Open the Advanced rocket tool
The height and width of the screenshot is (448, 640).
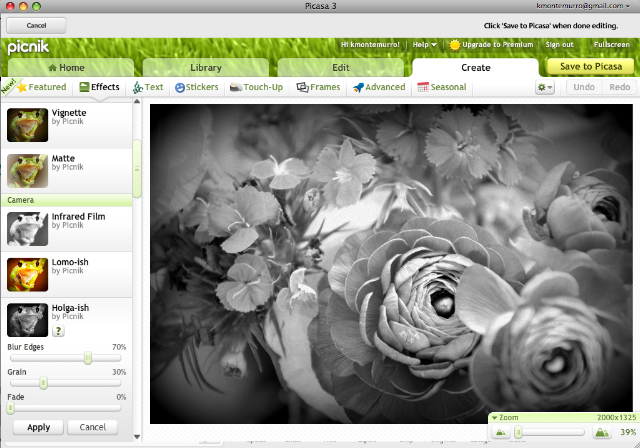click(379, 87)
